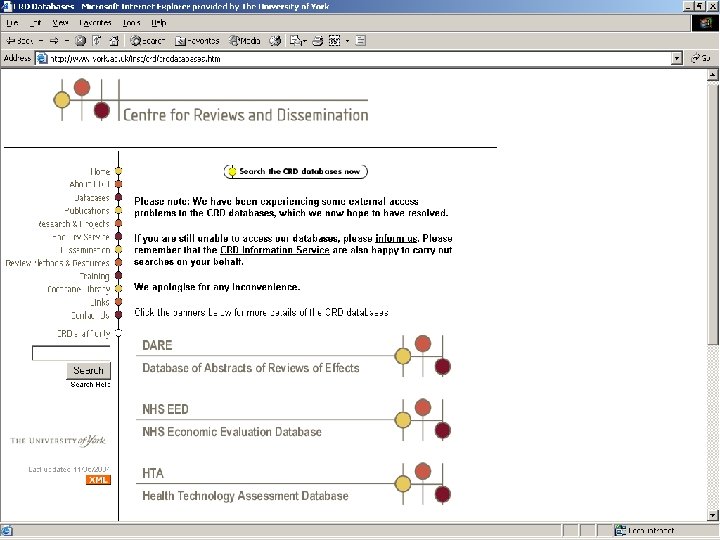Image resolution: width=720 pixels, height=540 pixels.
Task: Open the History toolbar icon
Action: [275, 41]
